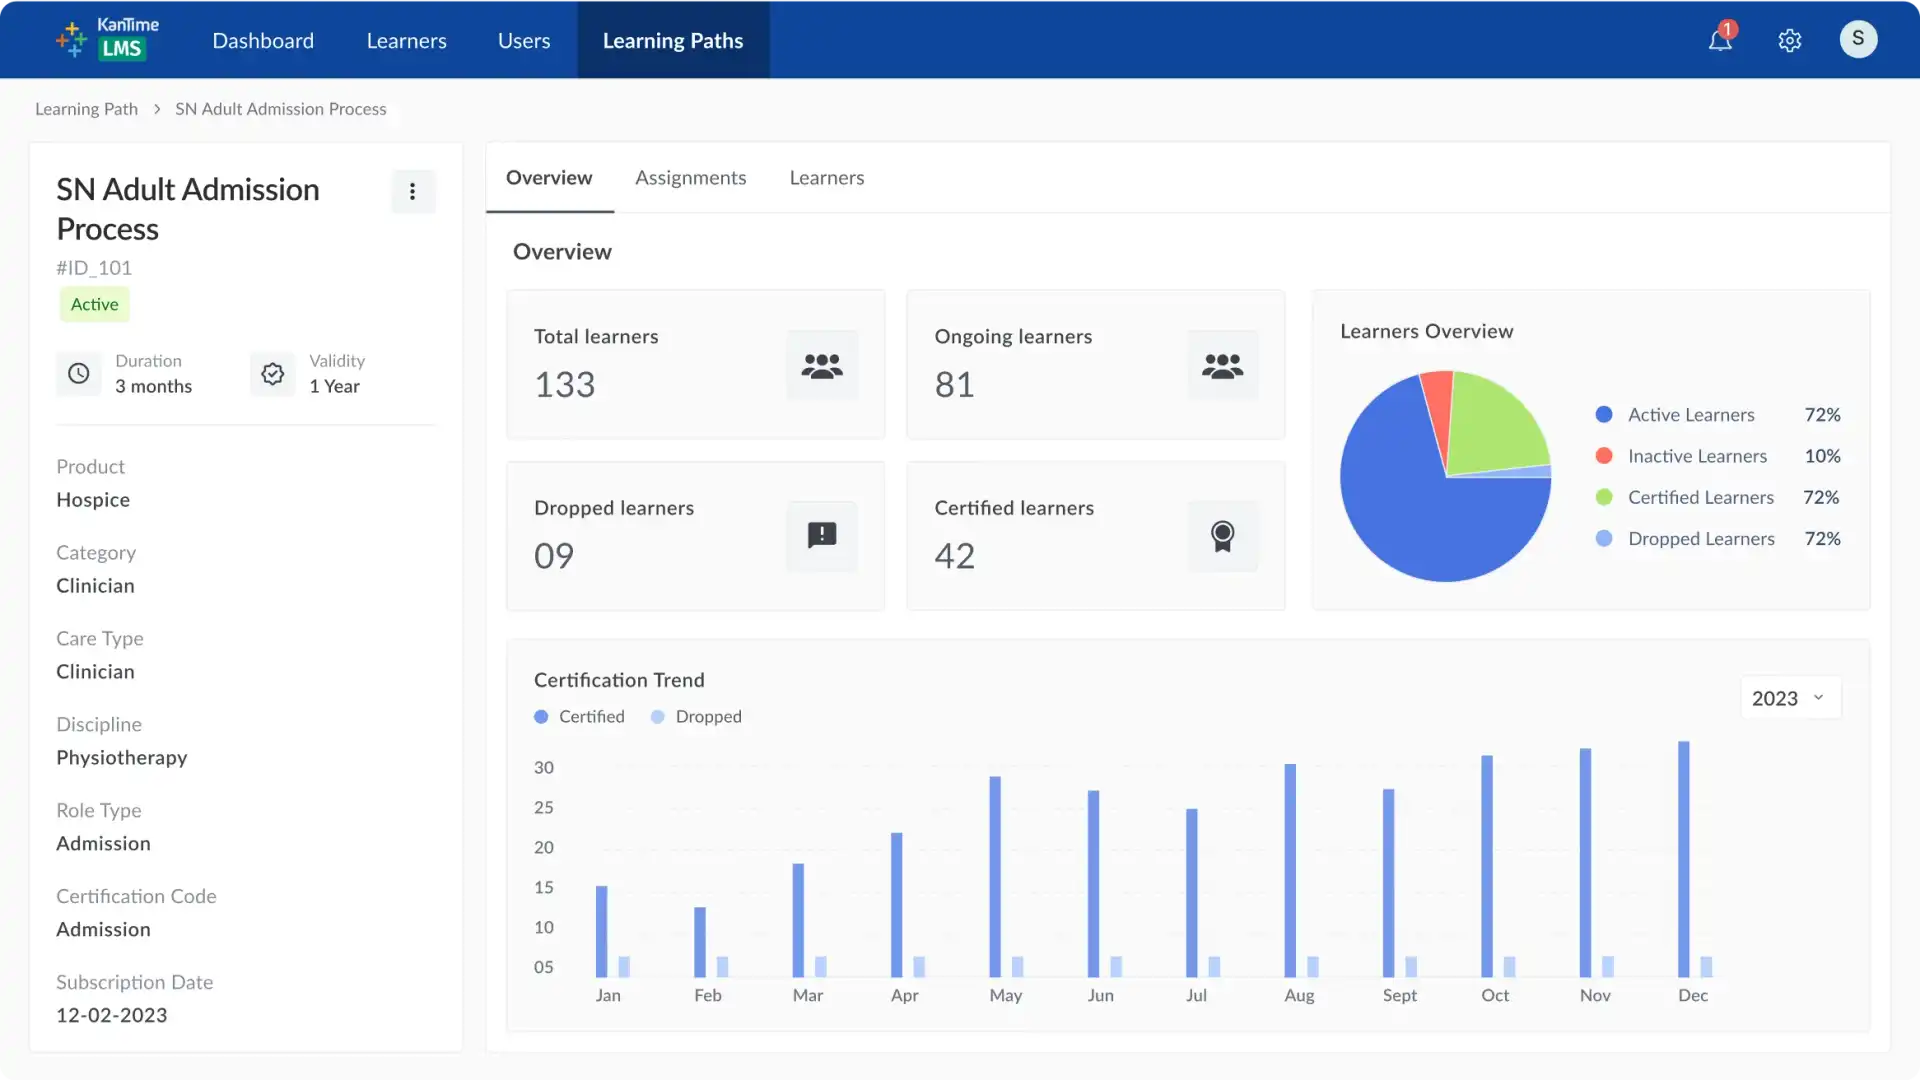Image resolution: width=1920 pixels, height=1080 pixels.
Task: Click the Aug certified bar
Action: [x=1290, y=870]
